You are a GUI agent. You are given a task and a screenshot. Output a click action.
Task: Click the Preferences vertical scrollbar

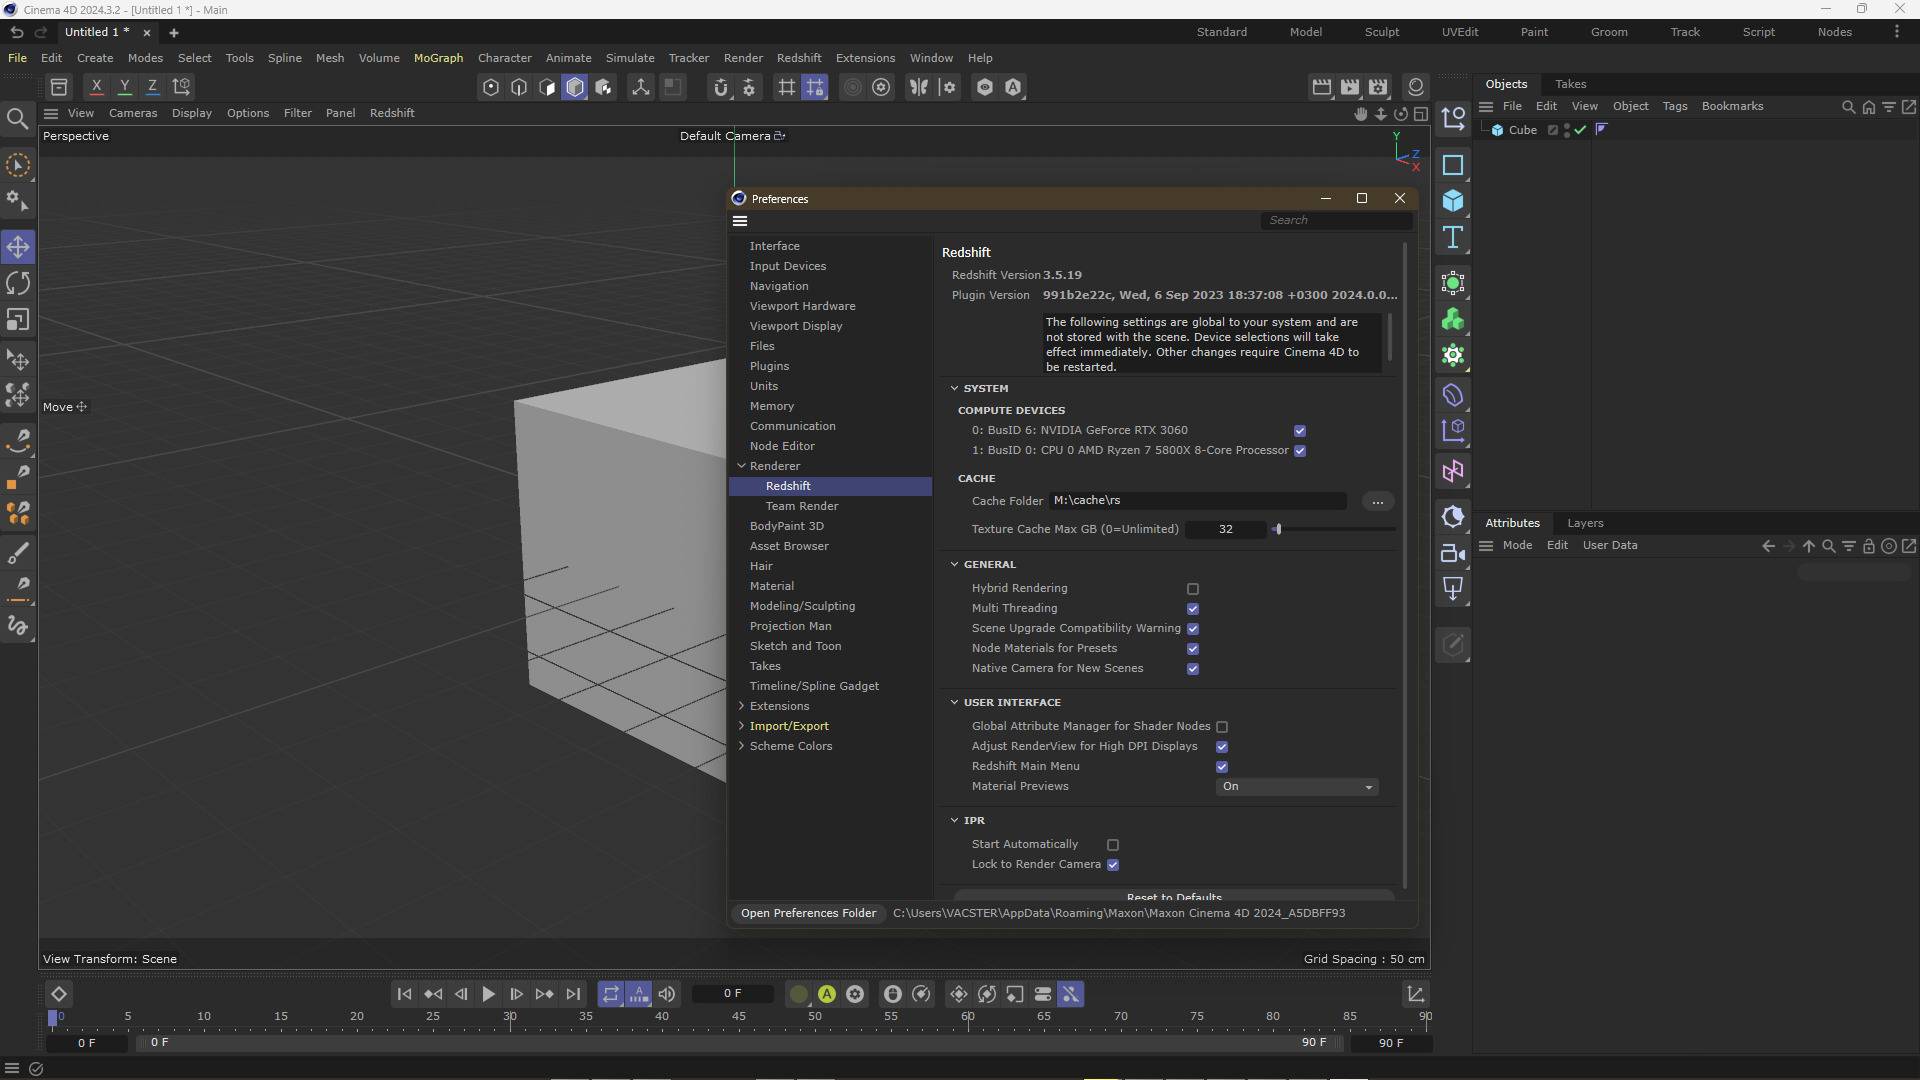(x=1404, y=565)
